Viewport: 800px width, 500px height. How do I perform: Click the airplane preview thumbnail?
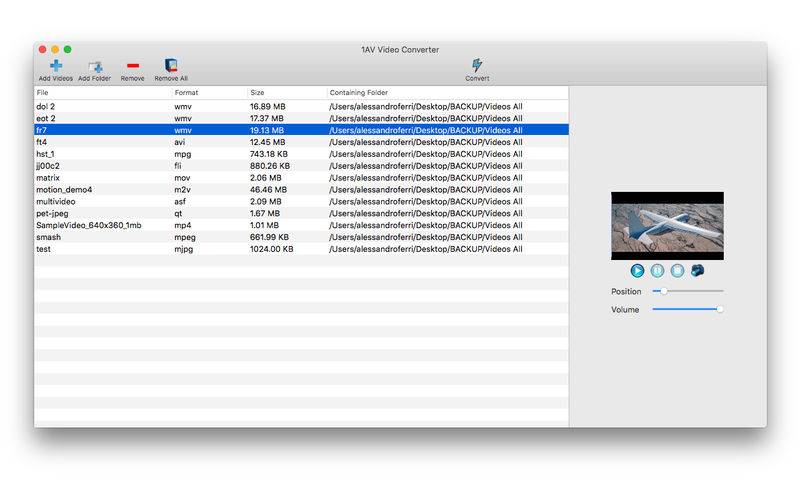[667, 226]
